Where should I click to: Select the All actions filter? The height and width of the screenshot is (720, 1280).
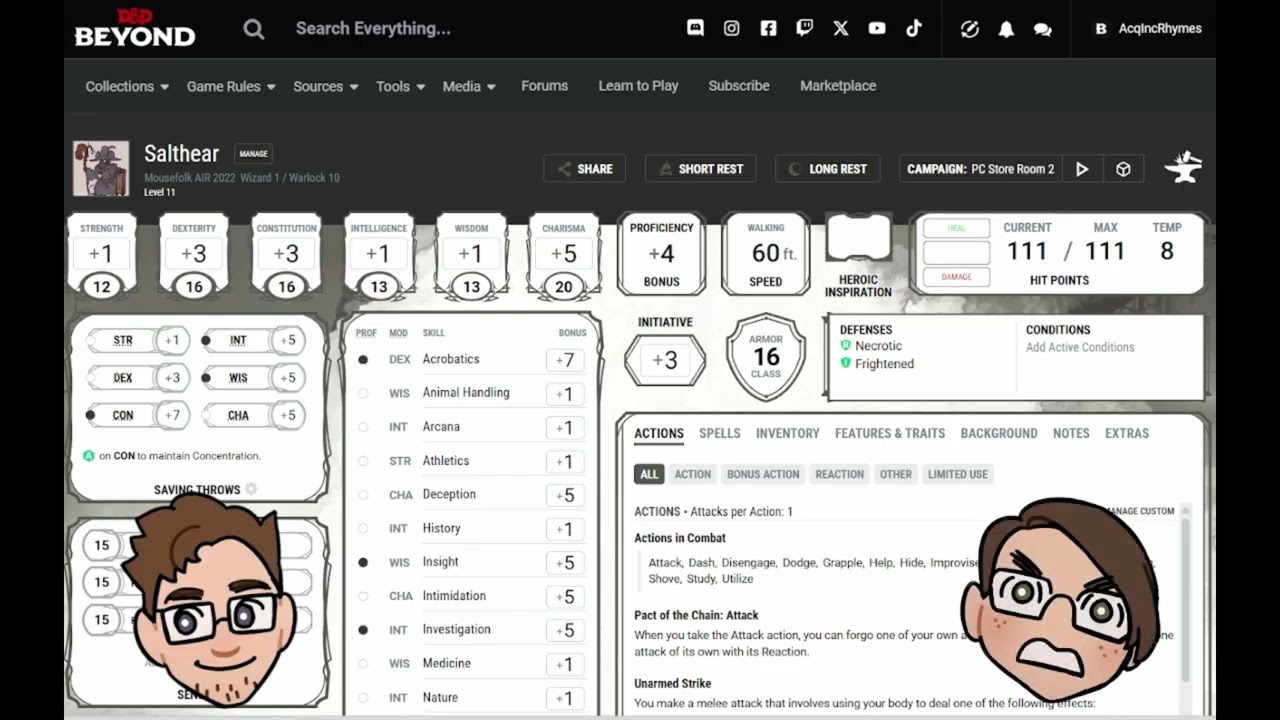tap(650, 474)
